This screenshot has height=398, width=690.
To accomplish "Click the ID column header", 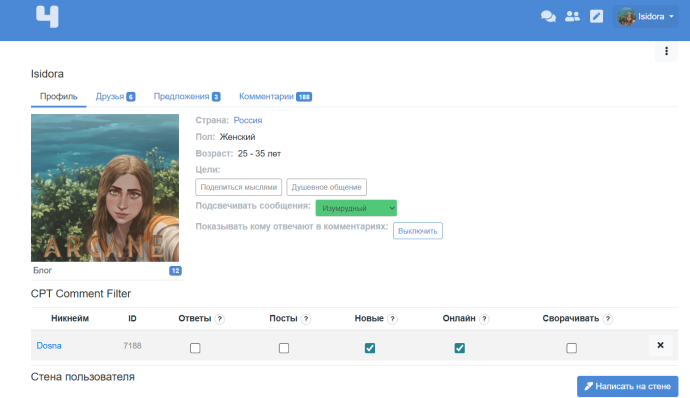I will coord(132,318).
